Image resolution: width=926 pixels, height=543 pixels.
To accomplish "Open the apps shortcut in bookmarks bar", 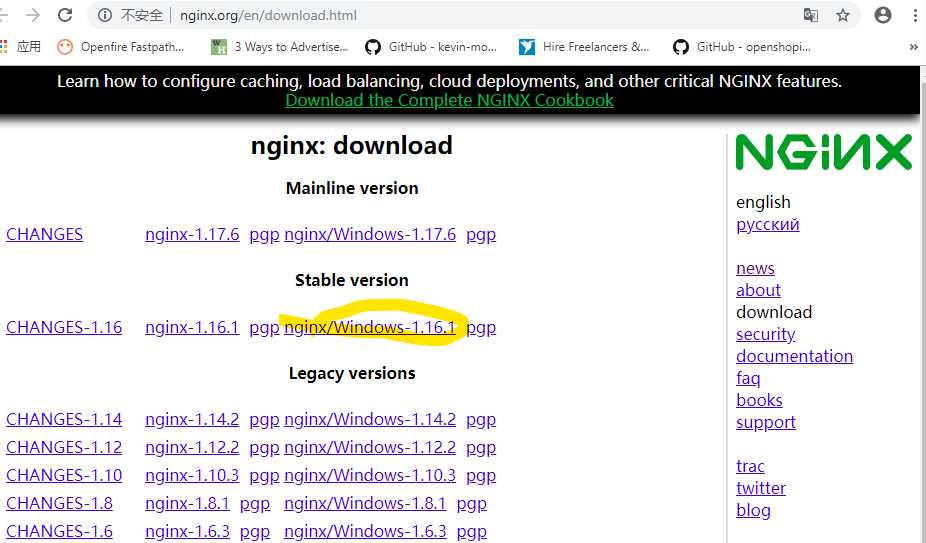I will pos(21,47).
